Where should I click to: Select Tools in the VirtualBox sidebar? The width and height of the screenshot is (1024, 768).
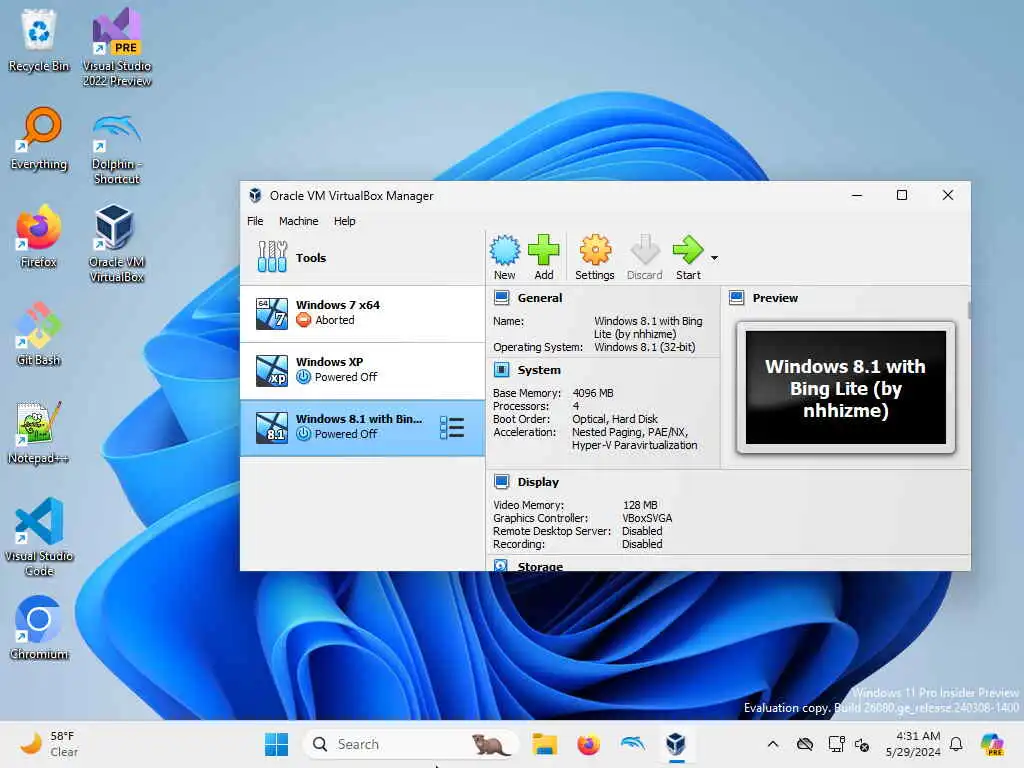tap(362, 257)
